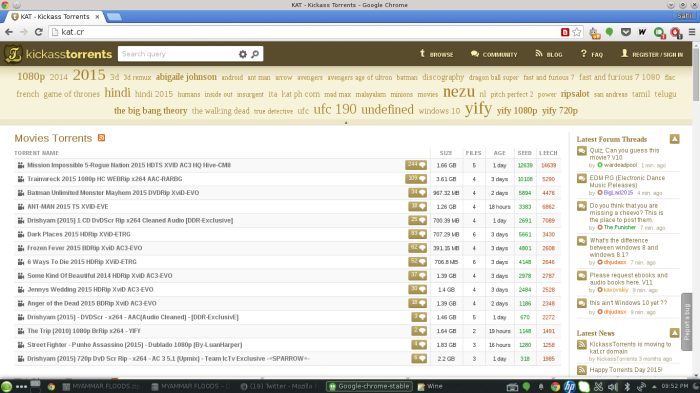Sort torrents by AGE column

pos(499,153)
